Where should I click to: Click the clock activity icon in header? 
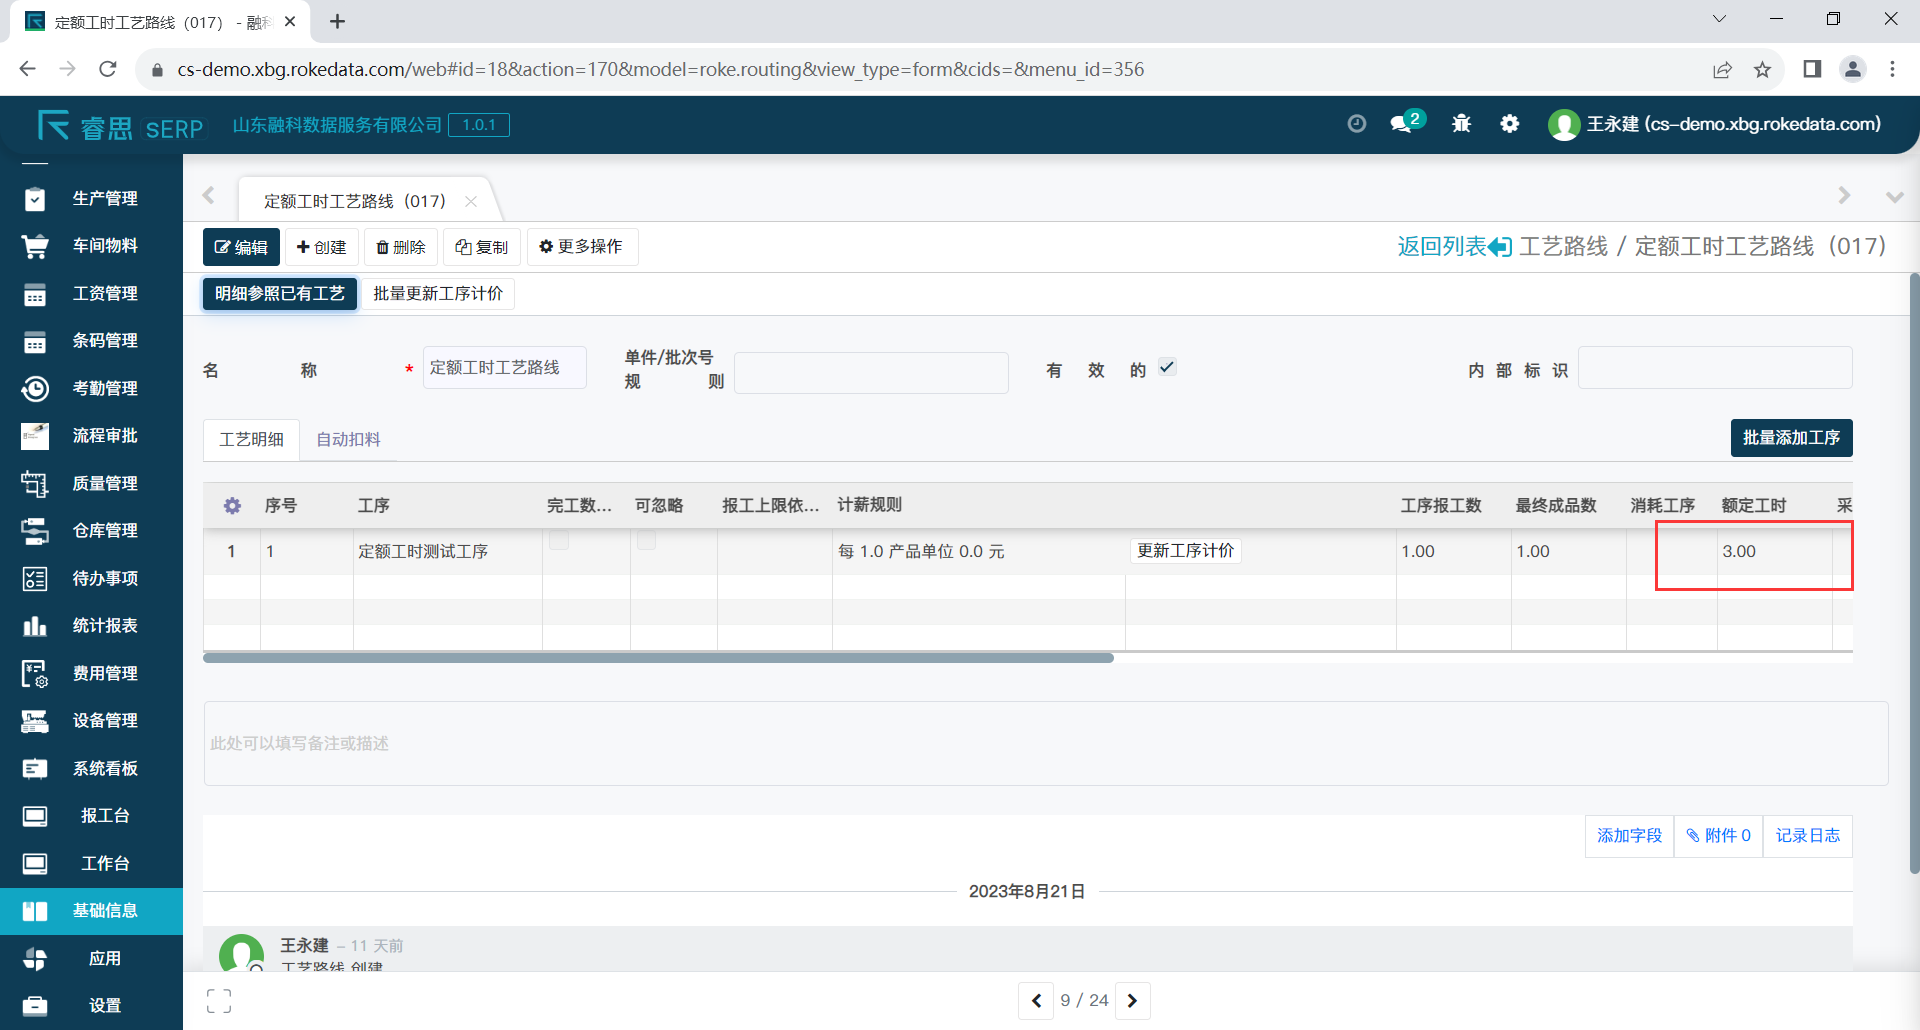(1356, 124)
